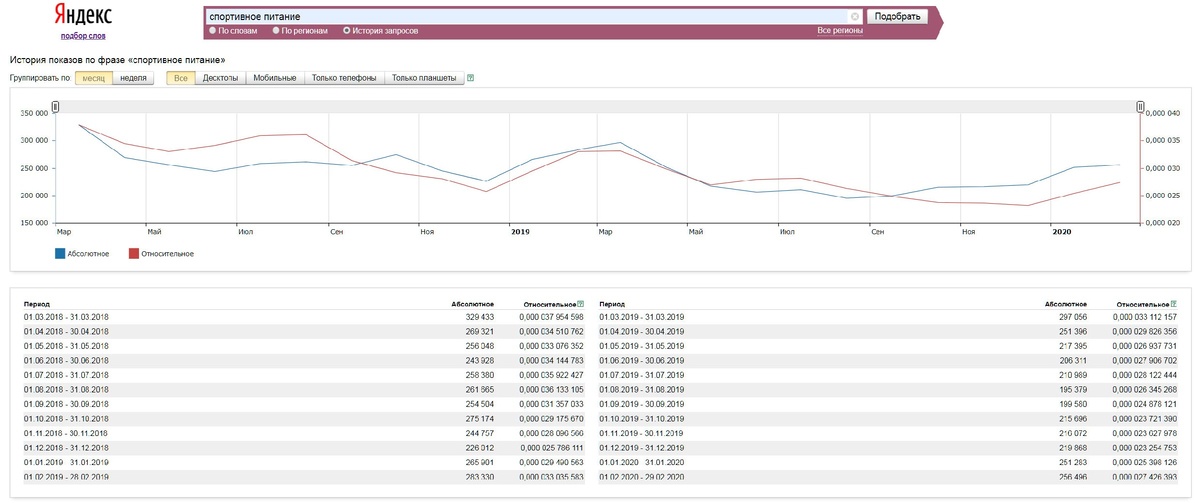Open the Все регионы region selector

[x=840, y=31]
